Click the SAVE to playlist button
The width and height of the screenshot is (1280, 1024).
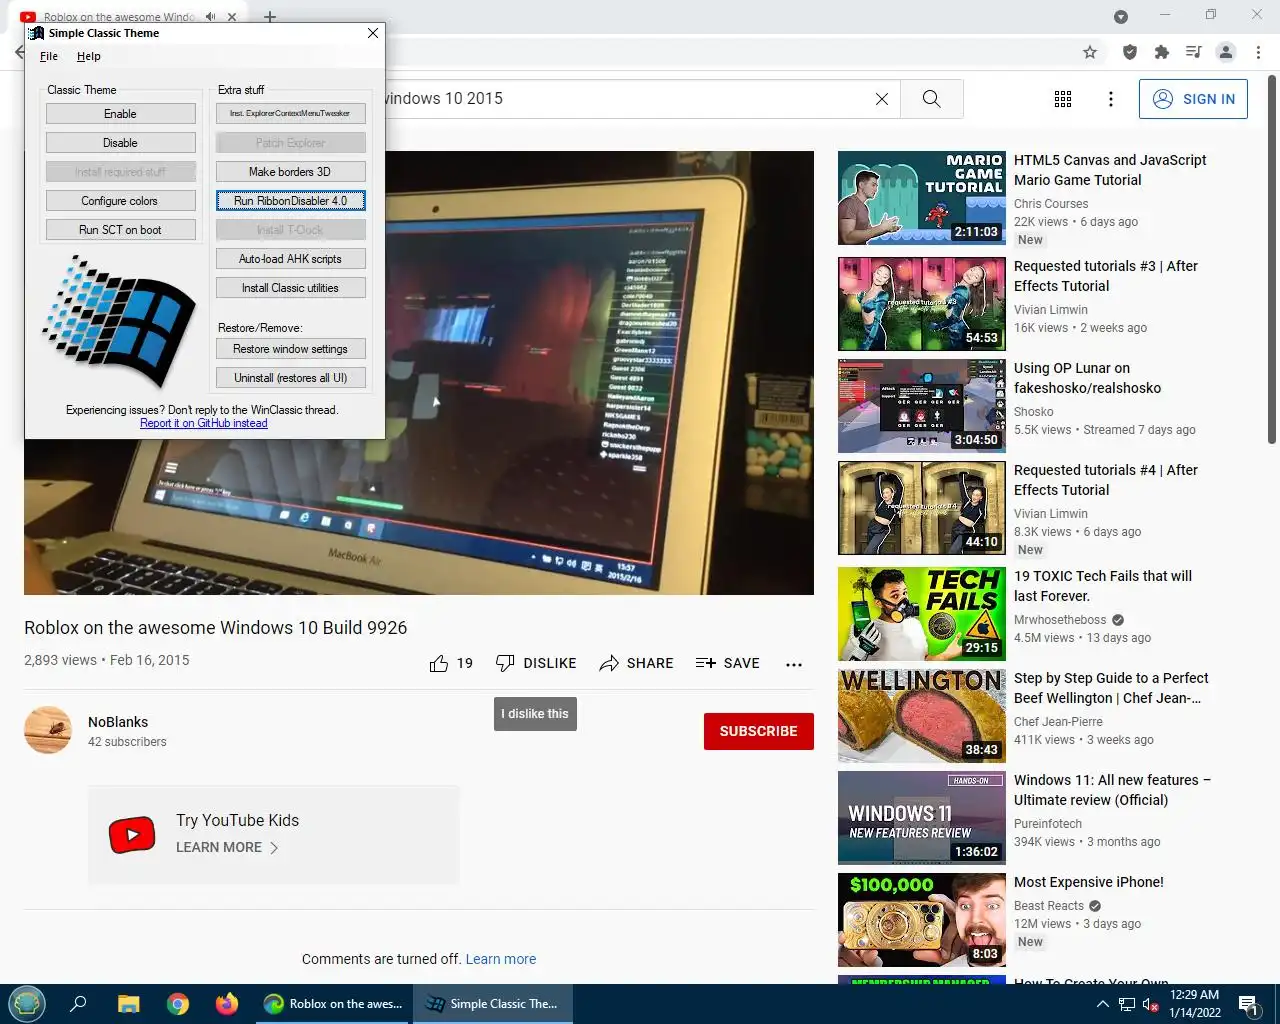click(727, 663)
